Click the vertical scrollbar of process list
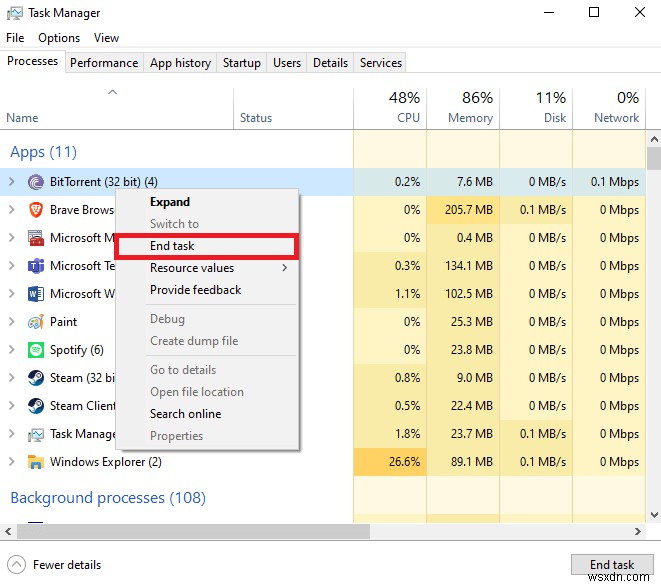661x587 pixels. pos(654,300)
